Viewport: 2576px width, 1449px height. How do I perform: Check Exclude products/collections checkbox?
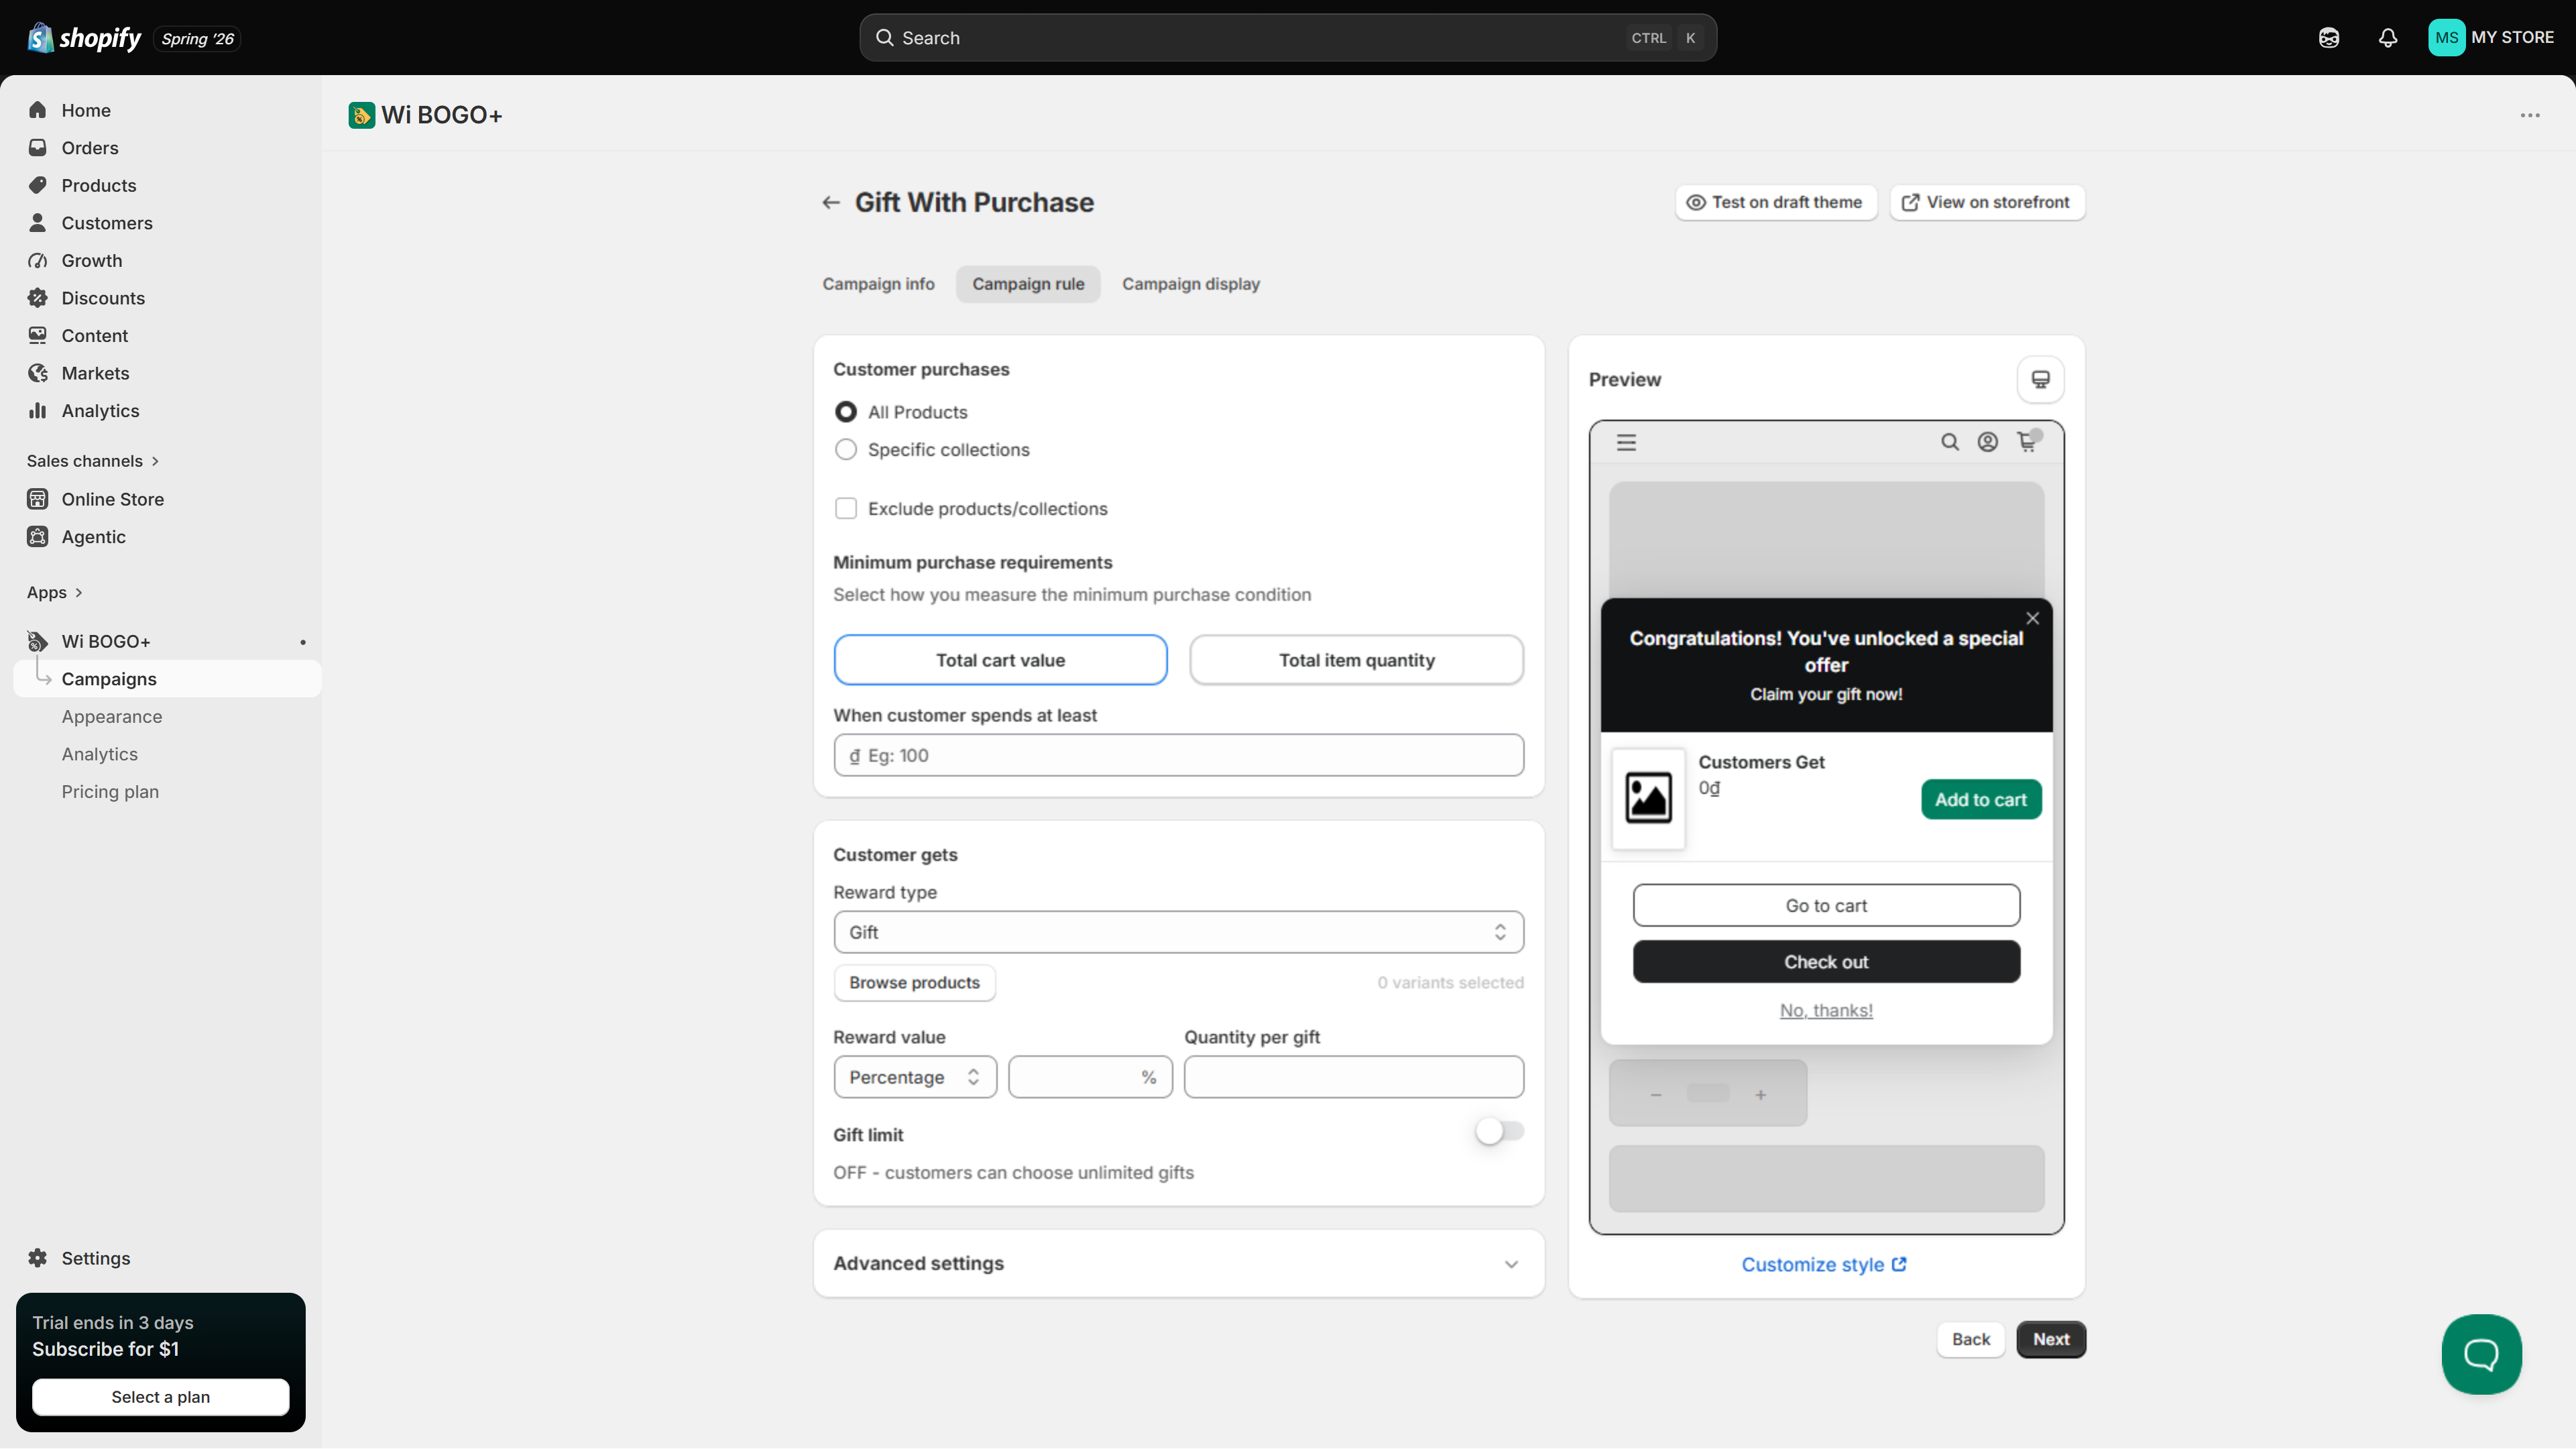[x=846, y=509]
